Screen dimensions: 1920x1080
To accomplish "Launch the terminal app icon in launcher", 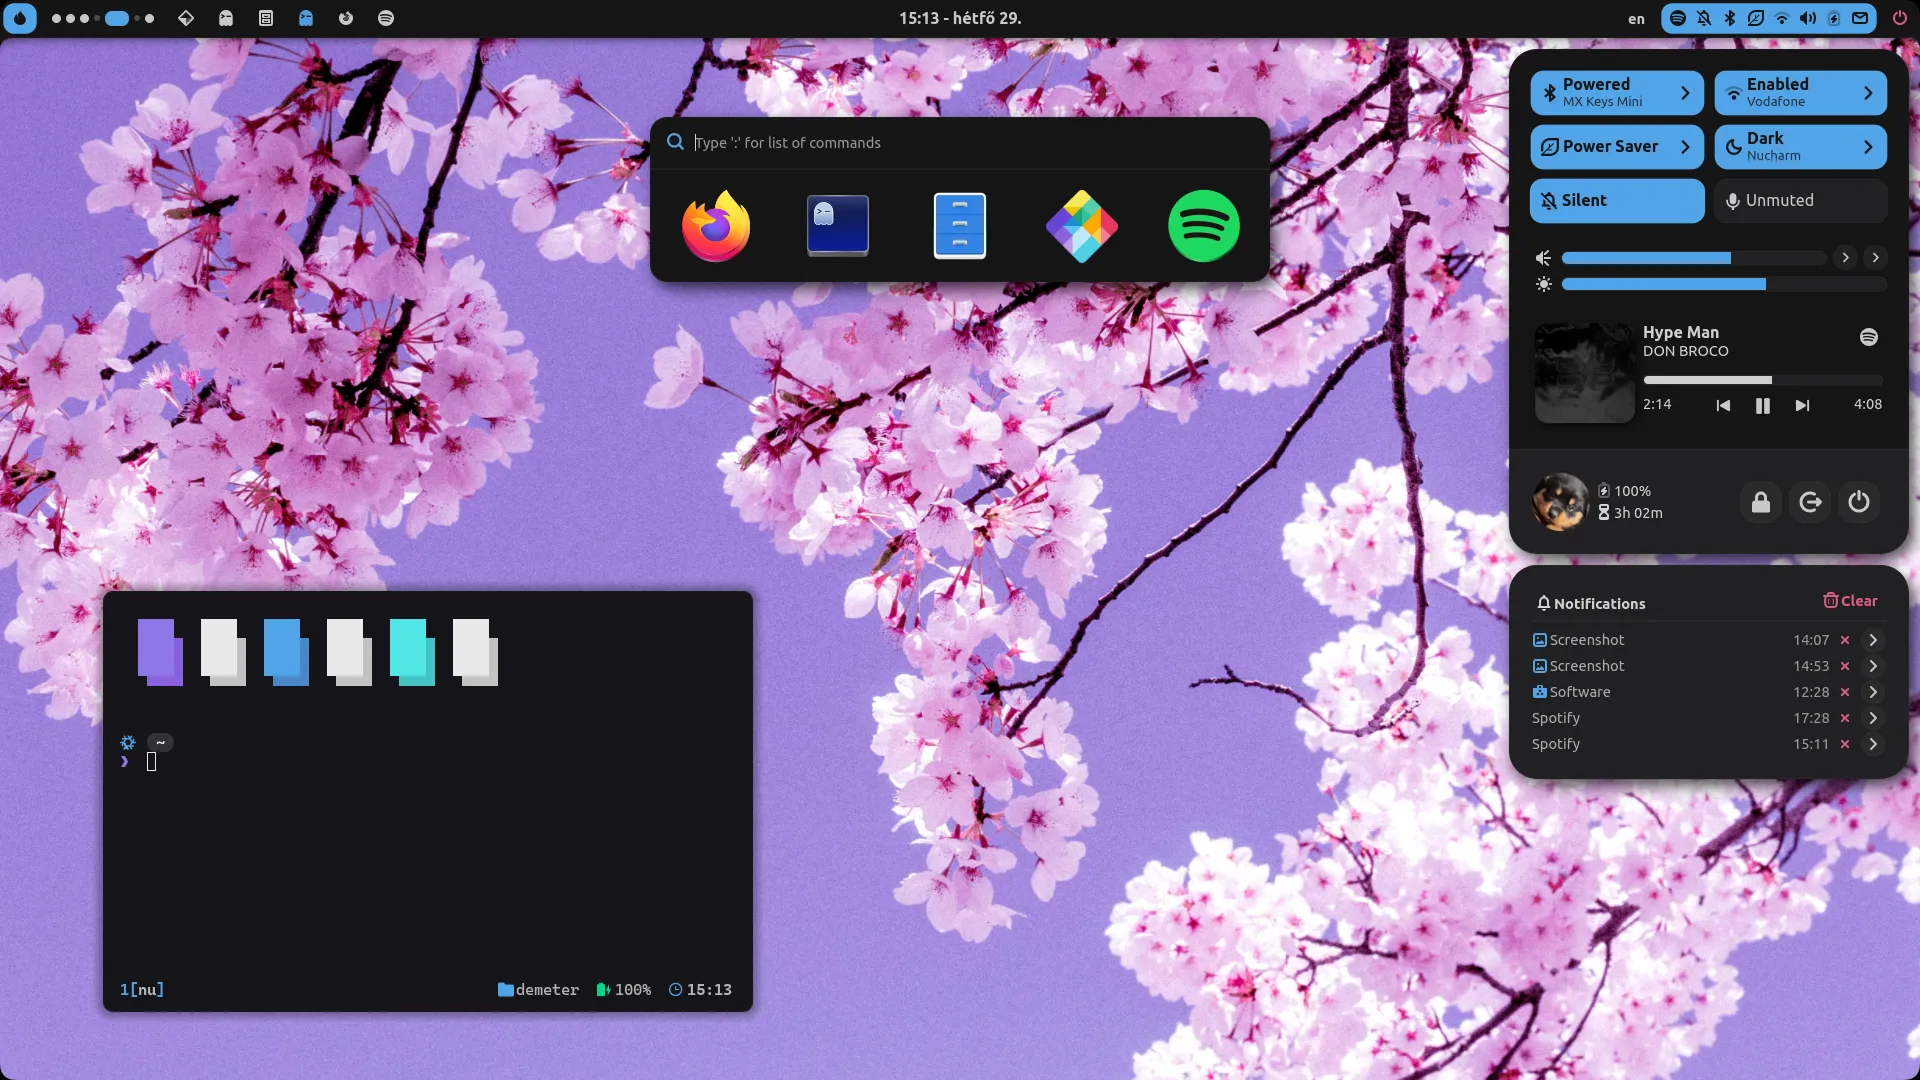I will [837, 226].
